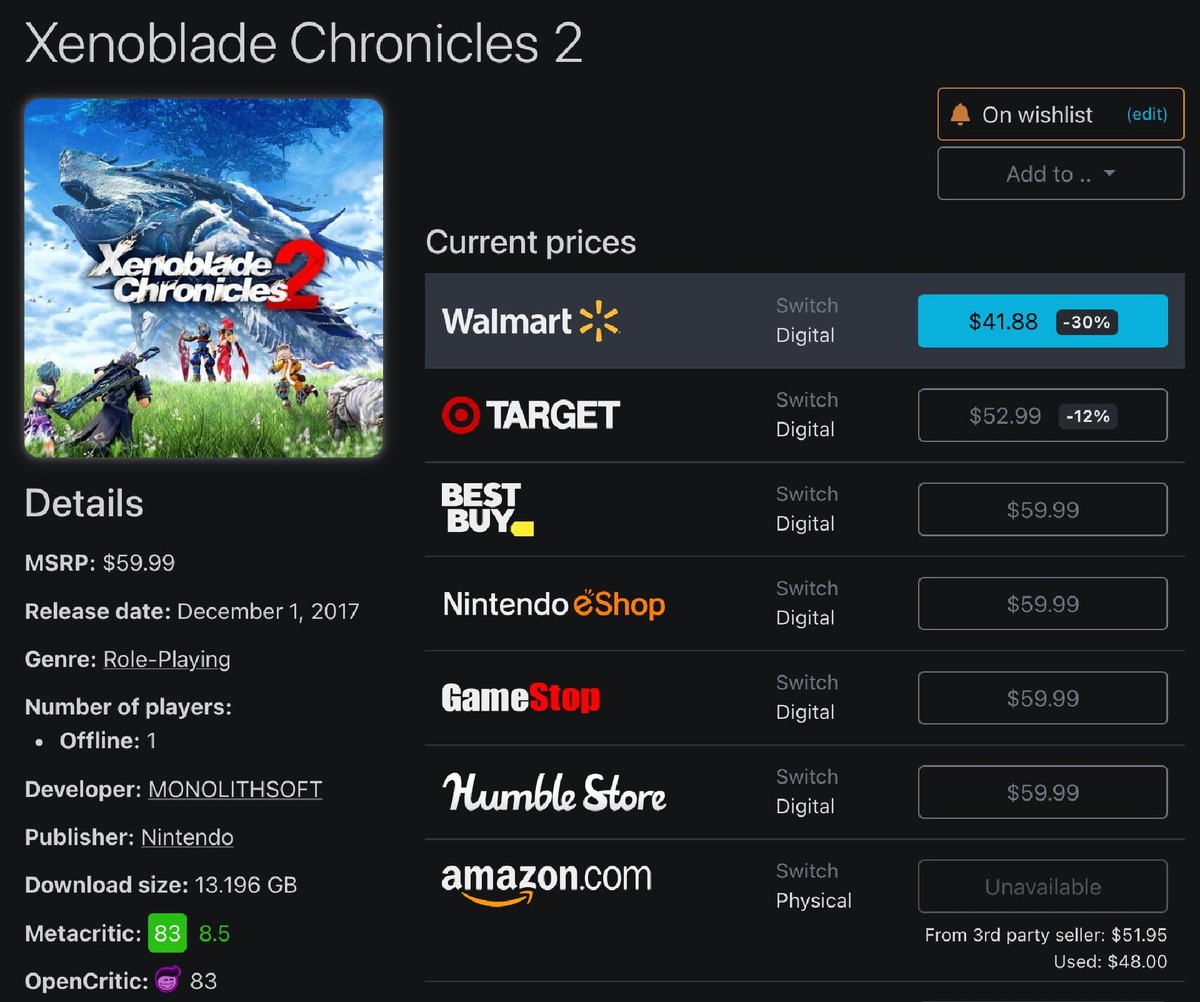Open the Role-Playing genre link
Viewport: 1200px width, 1002px height.
[167, 660]
